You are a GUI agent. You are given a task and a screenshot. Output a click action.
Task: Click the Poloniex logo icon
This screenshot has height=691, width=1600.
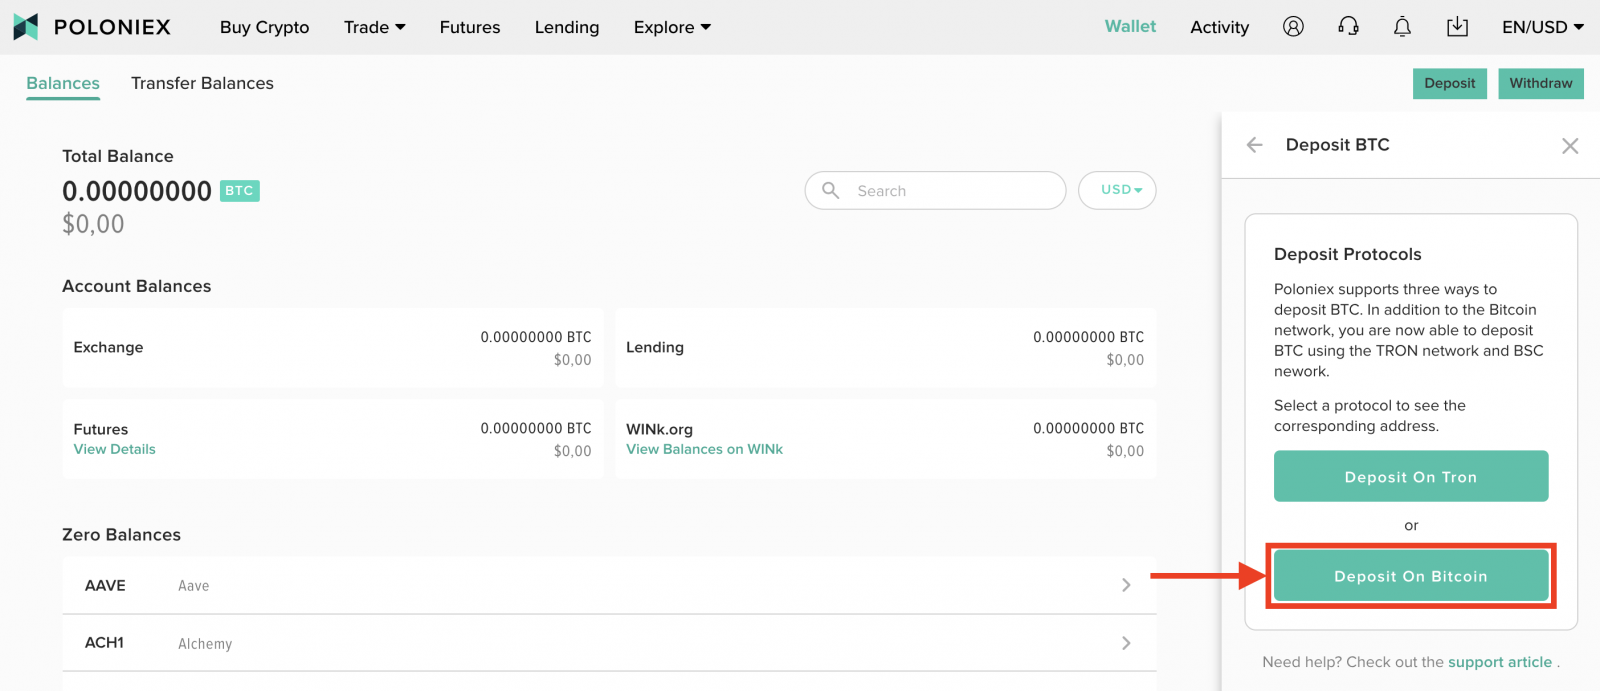(x=26, y=27)
